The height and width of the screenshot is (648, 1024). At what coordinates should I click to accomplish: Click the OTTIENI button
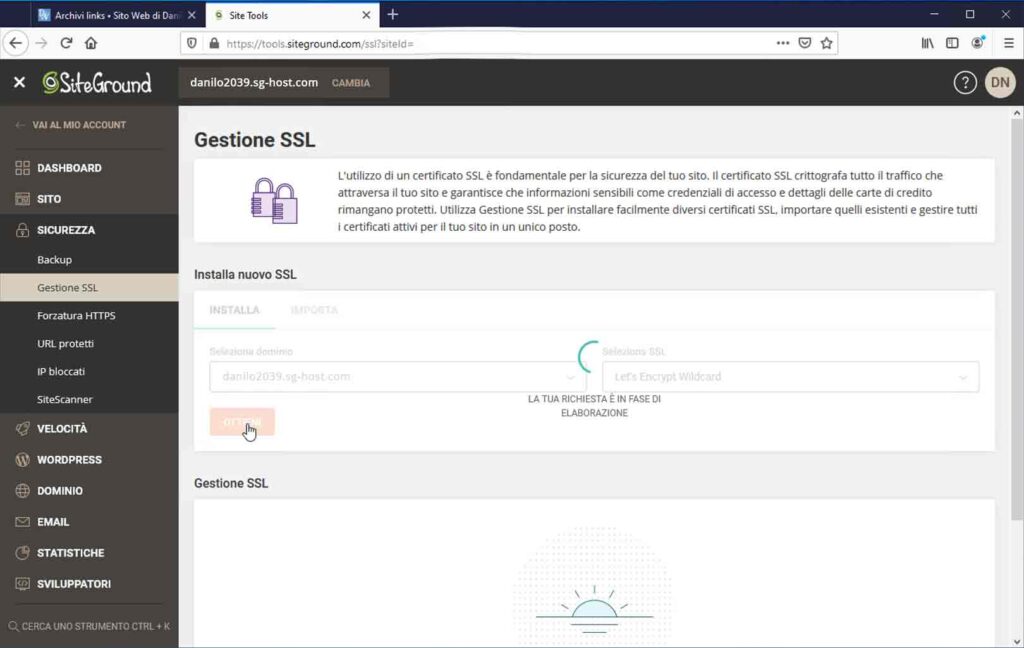[x=242, y=422]
